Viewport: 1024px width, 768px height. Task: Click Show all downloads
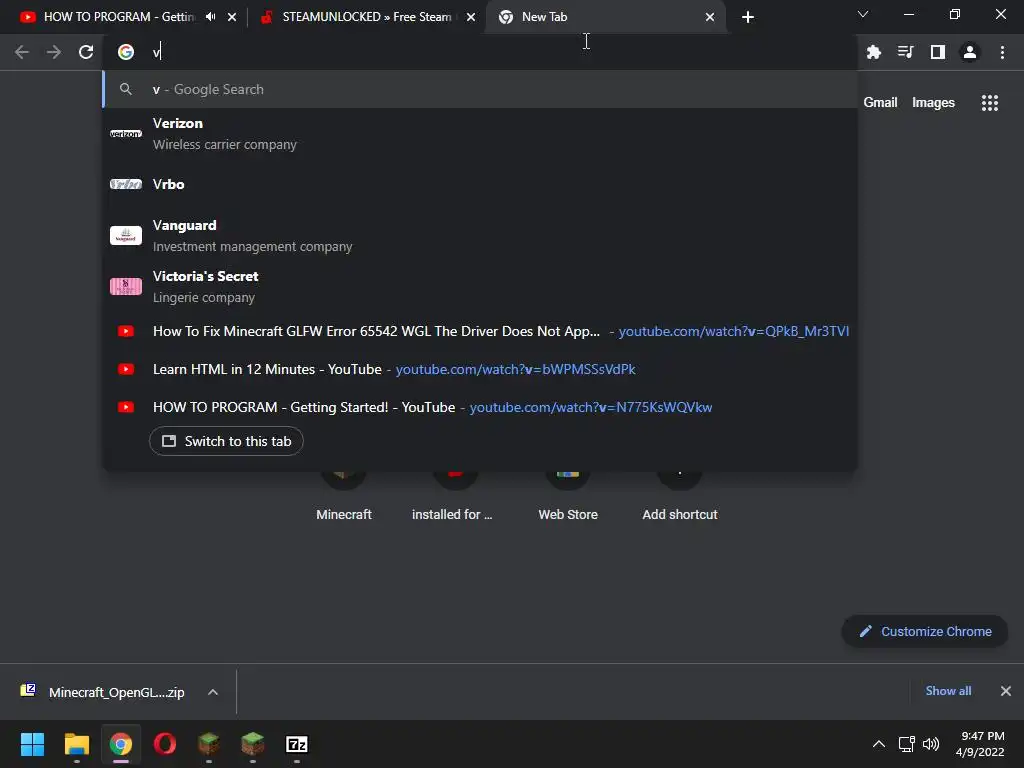pyautogui.click(x=948, y=691)
